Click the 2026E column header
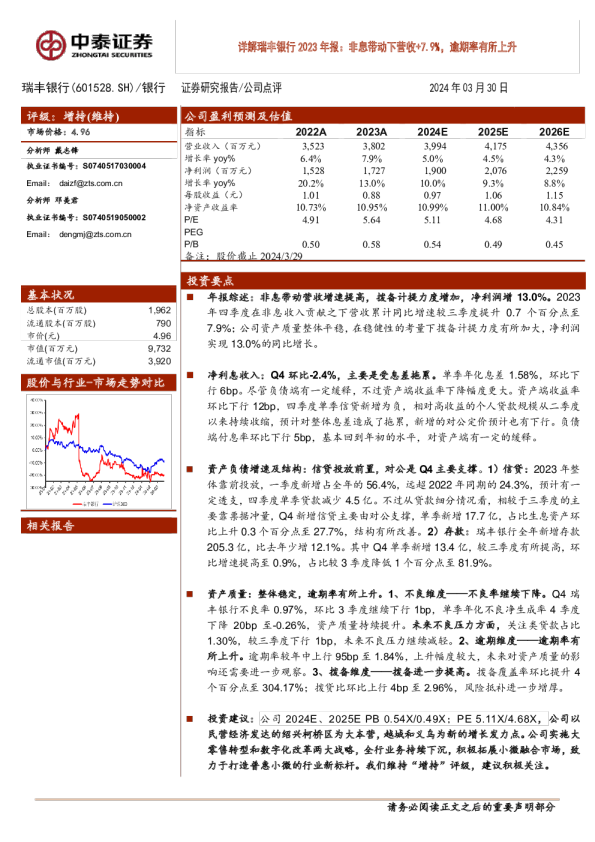This screenshot has width=595, height=842. pos(554,132)
